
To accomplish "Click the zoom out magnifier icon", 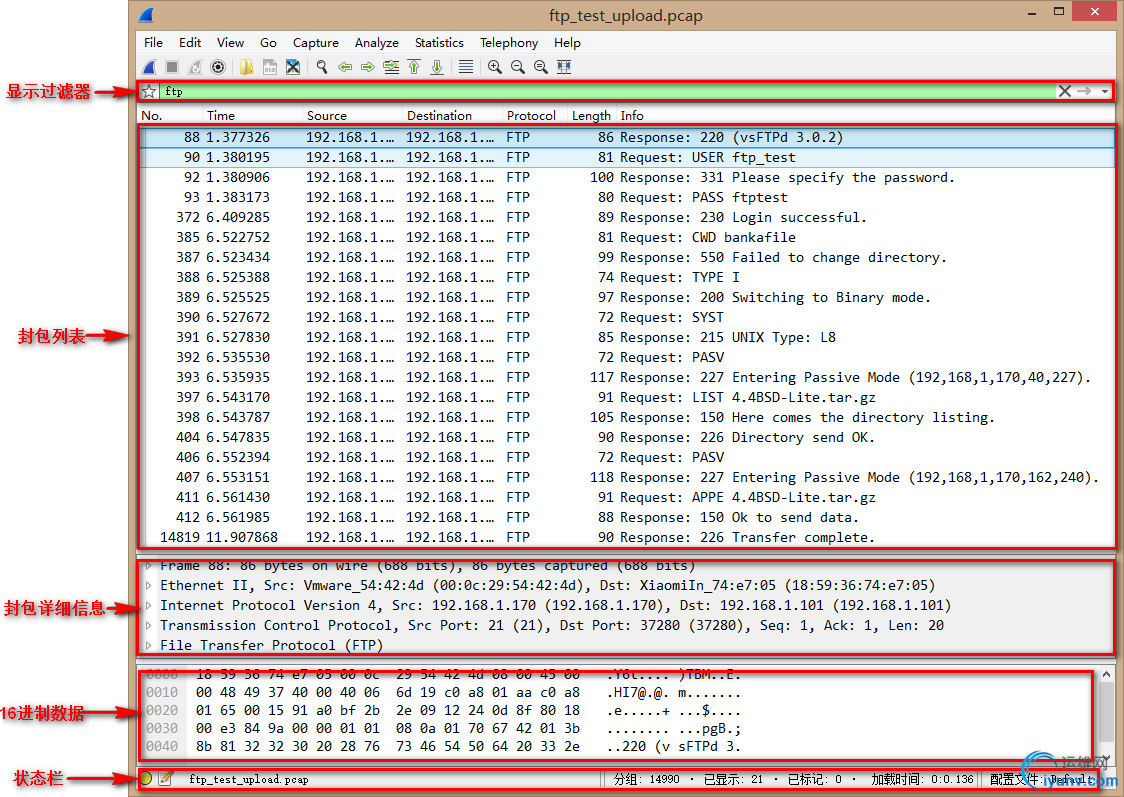I will coord(518,67).
